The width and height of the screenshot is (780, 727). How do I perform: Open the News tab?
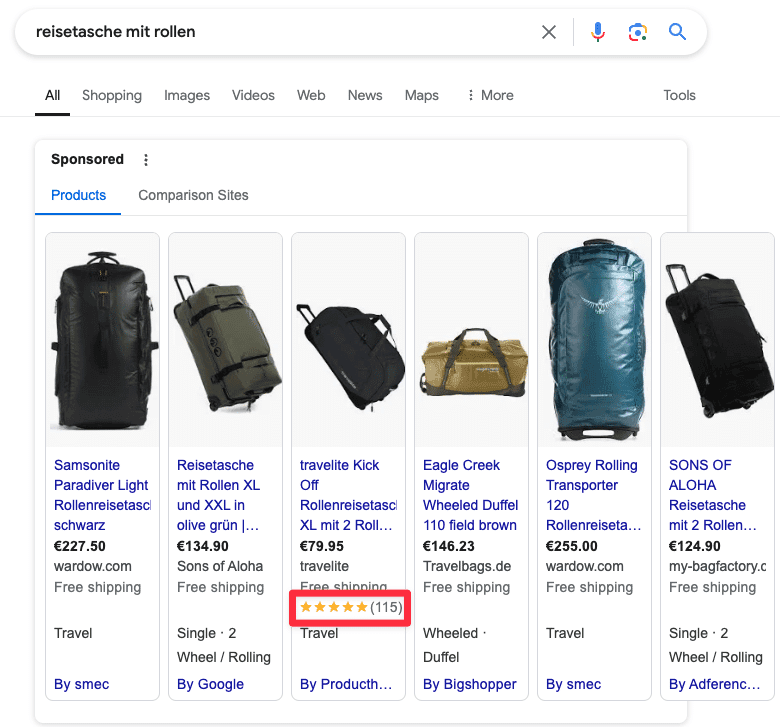point(365,95)
